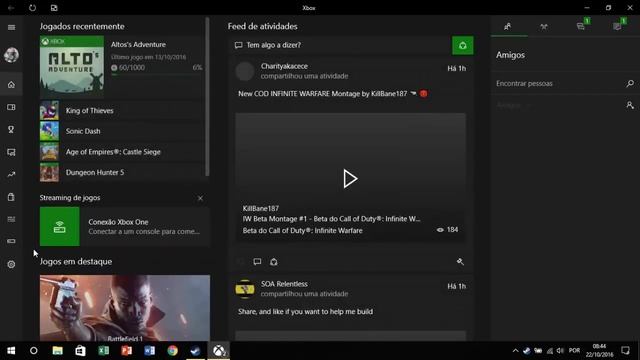640x360 pixels.
Task: Open Chrome from the taskbar
Action: pos(172,351)
